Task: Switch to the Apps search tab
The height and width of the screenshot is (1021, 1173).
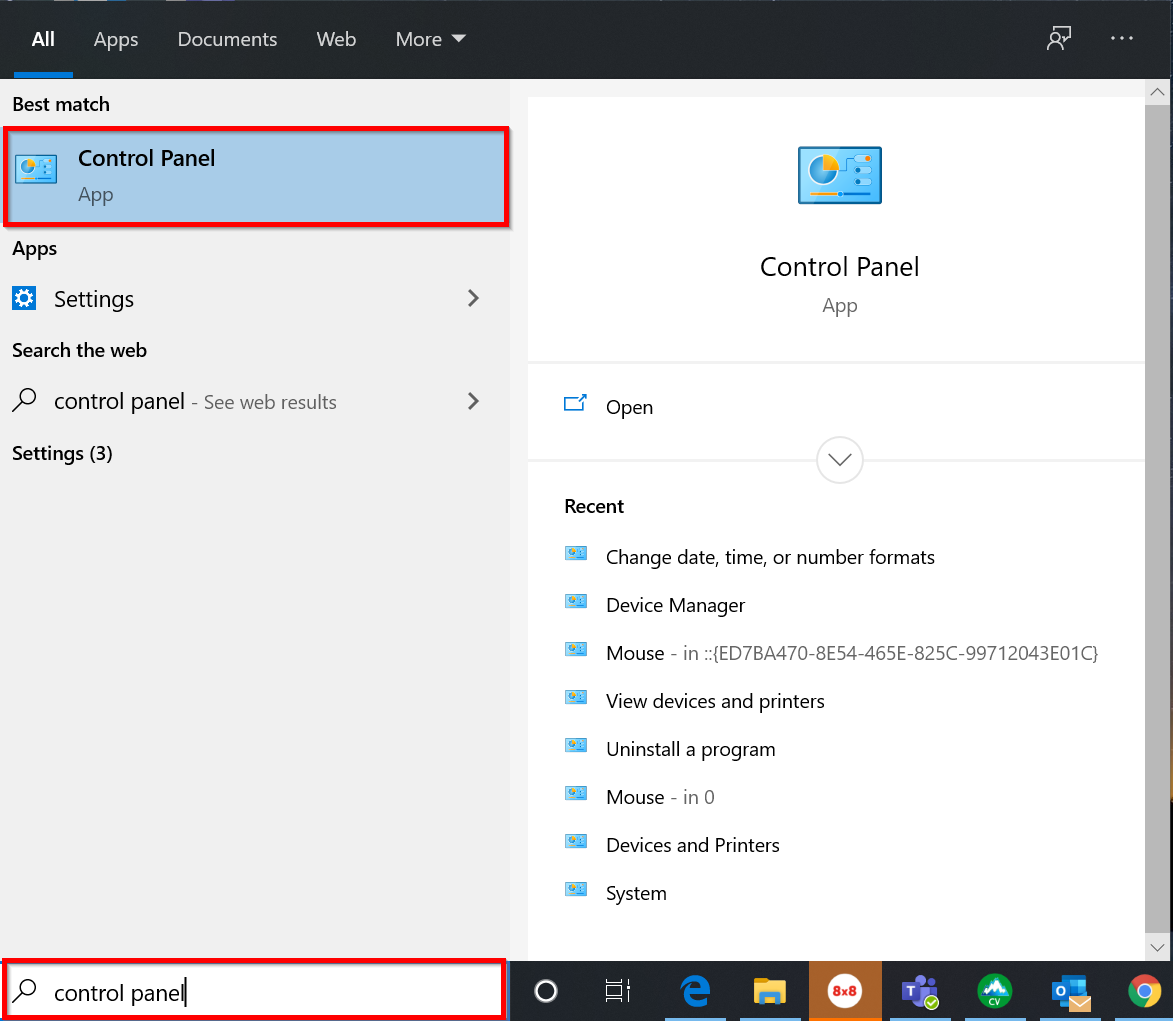Action: point(116,39)
